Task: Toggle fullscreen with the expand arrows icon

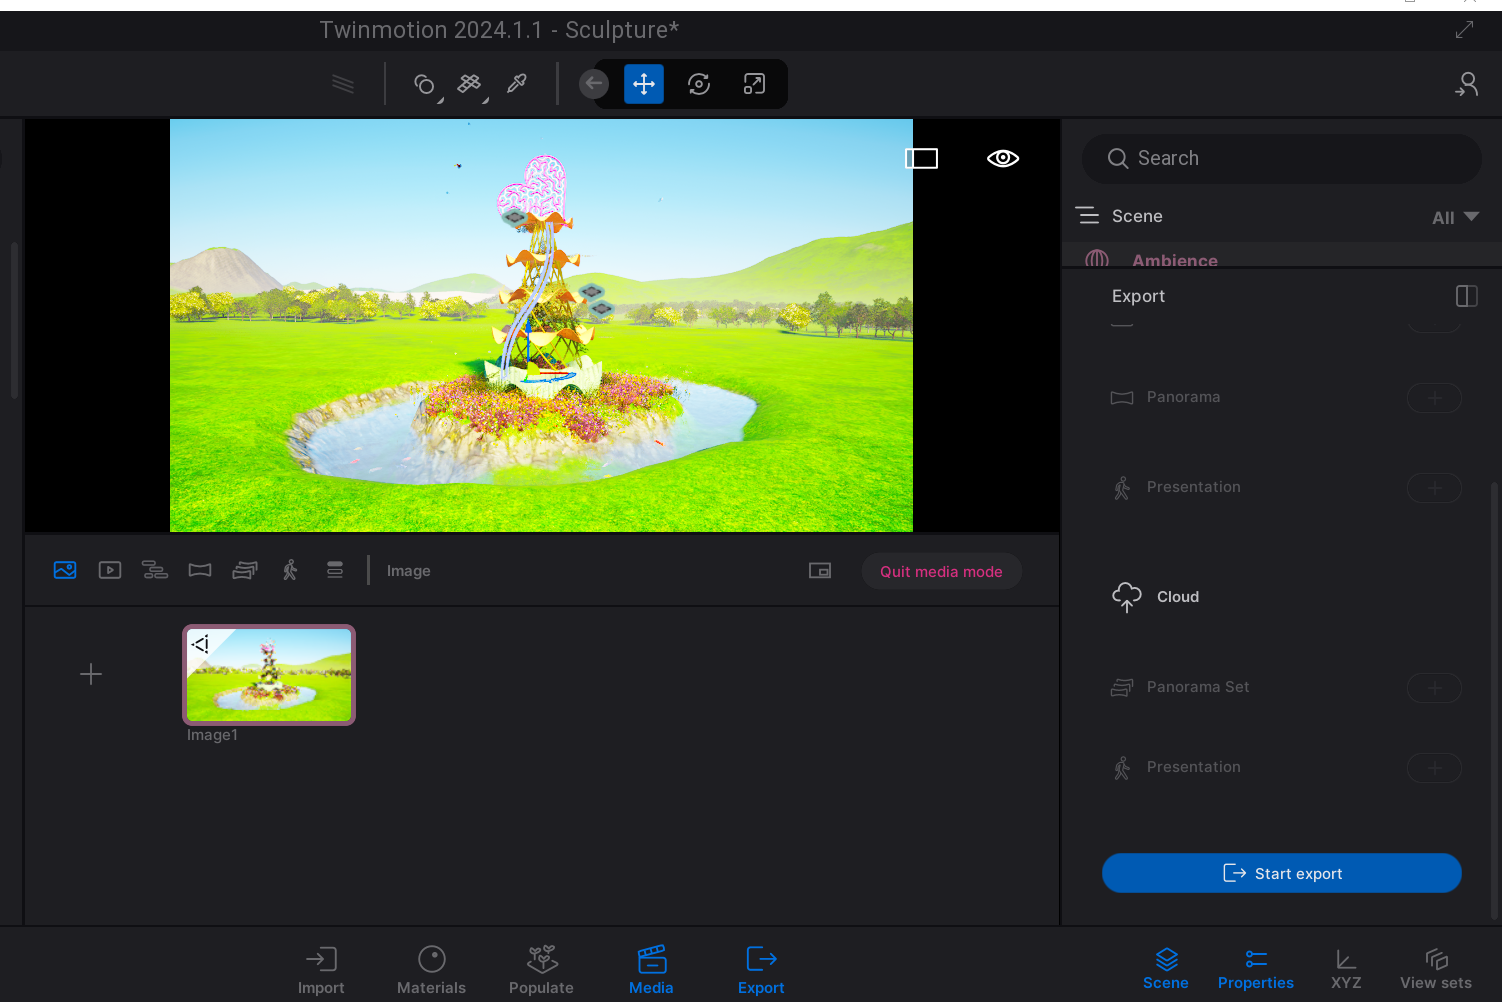Action: click(x=1464, y=30)
